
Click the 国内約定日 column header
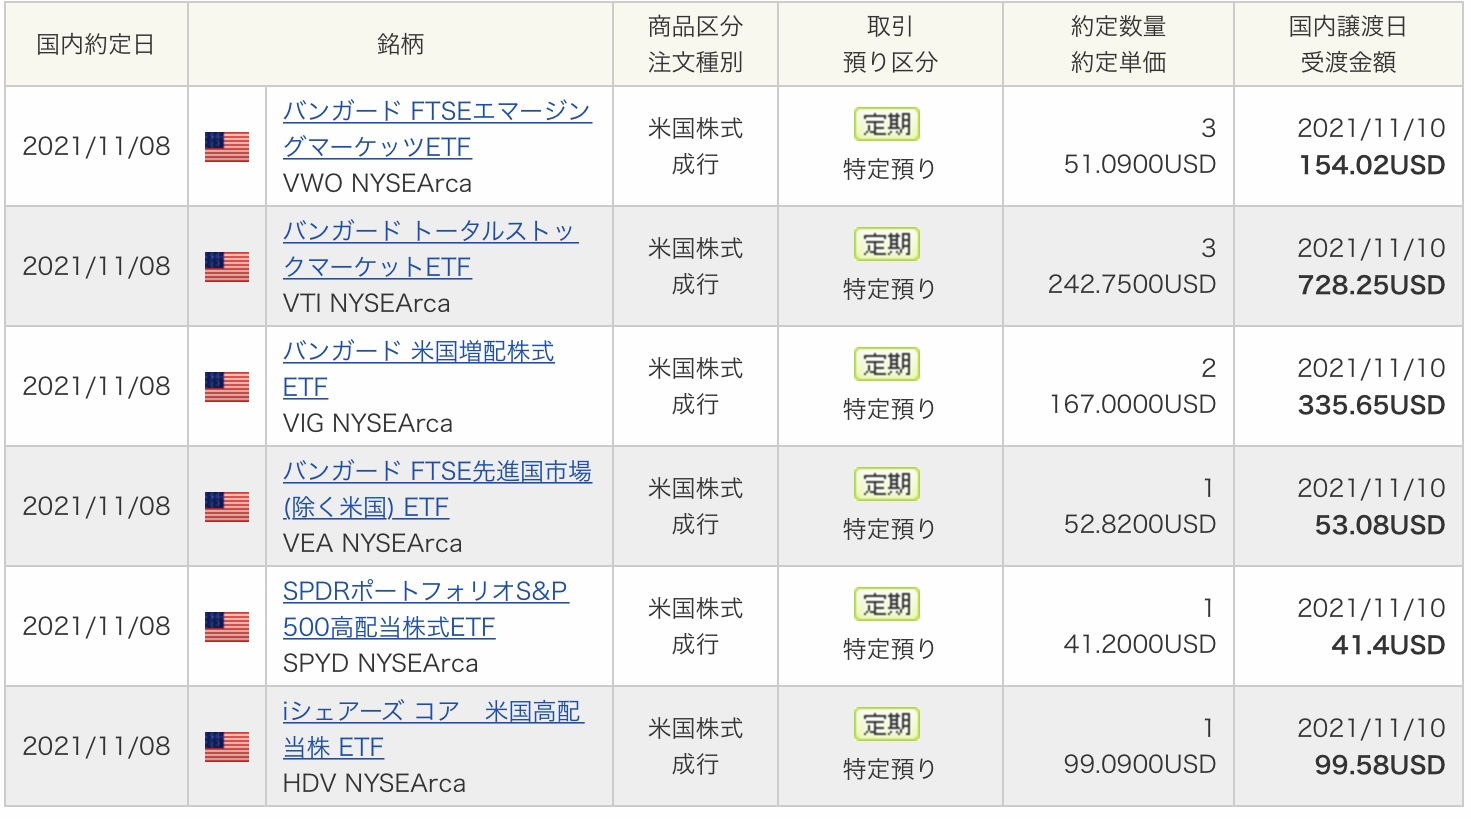96,44
